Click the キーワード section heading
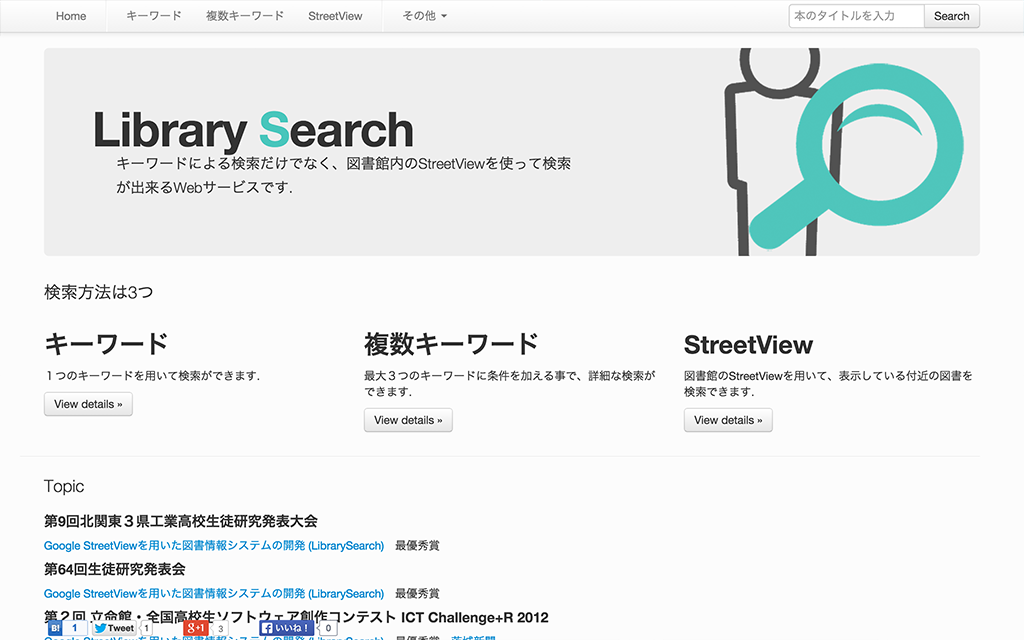1024x640 pixels. 106,344
